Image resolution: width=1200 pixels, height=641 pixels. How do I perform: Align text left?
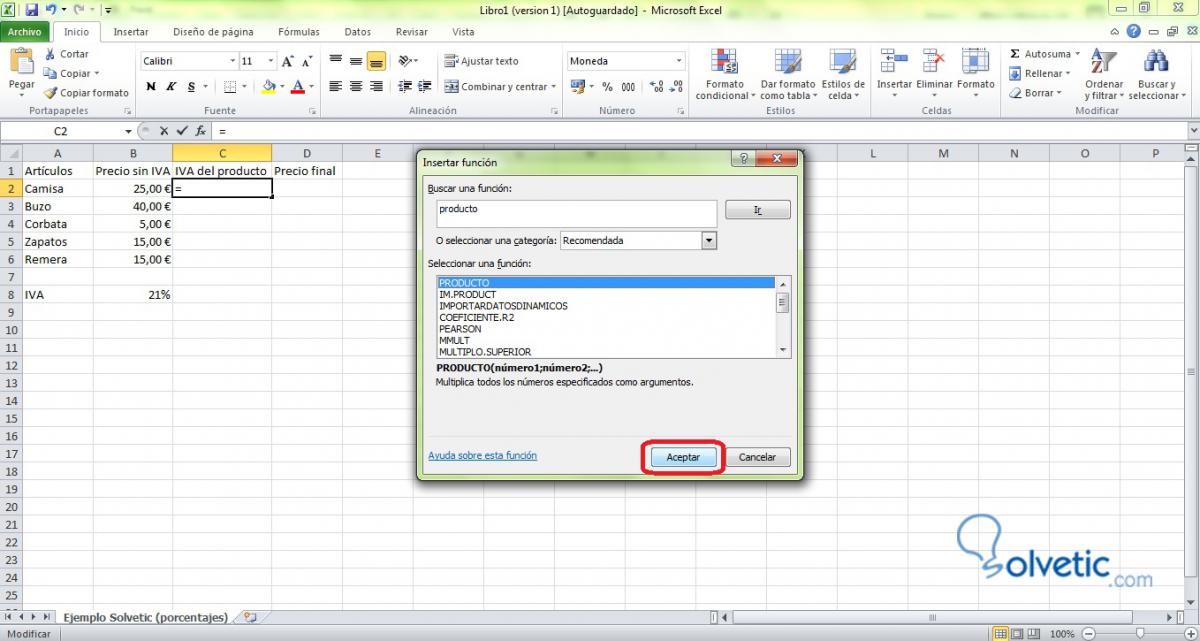pyautogui.click(x=336, y=87)
